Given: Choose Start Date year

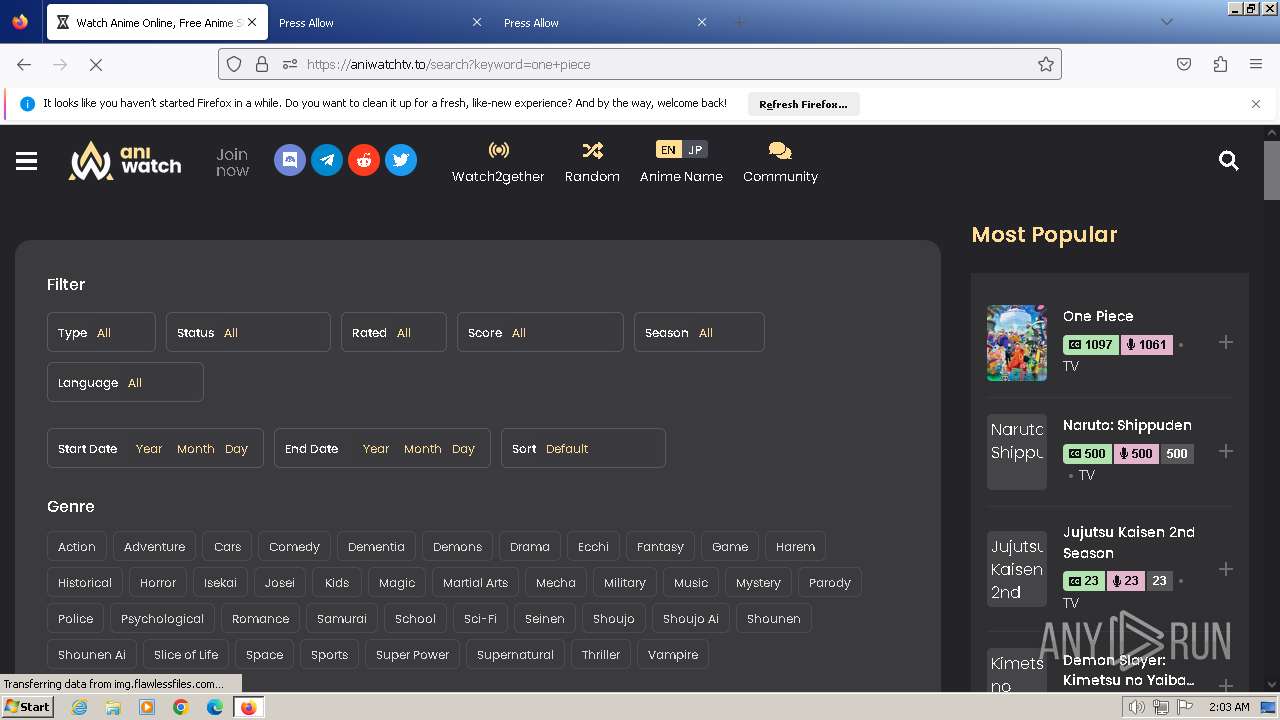Looking at the screenshot, I should (149, 449).
